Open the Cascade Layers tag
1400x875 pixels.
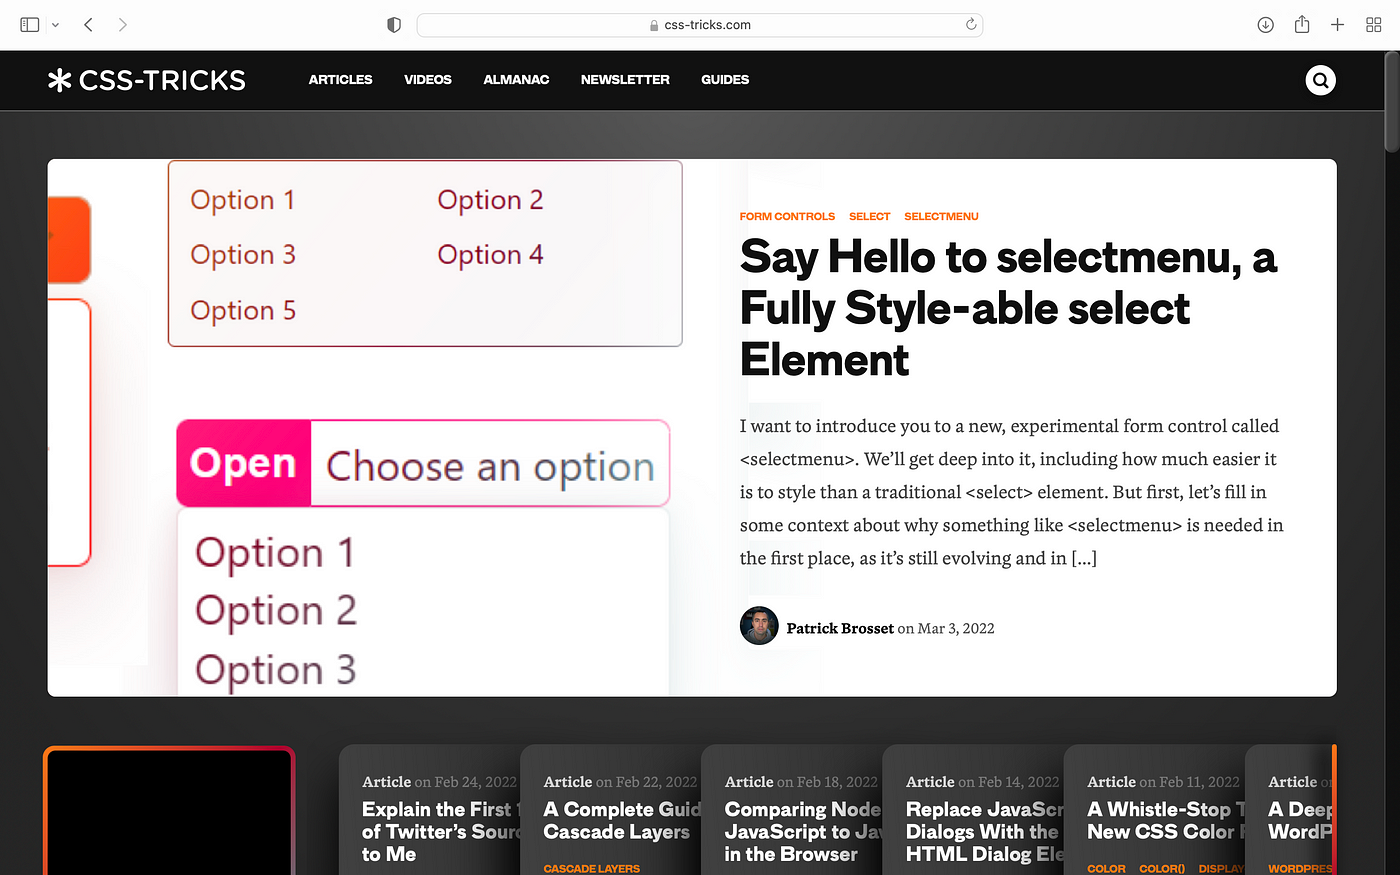(591, 869)
